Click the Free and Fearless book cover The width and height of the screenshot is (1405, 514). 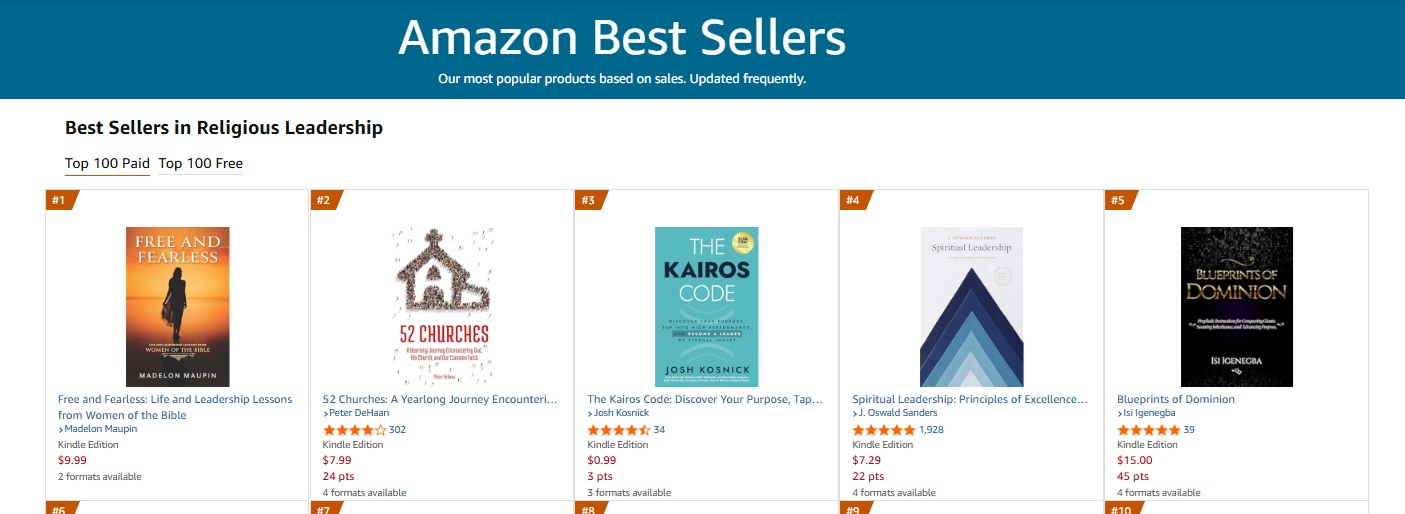177,306
